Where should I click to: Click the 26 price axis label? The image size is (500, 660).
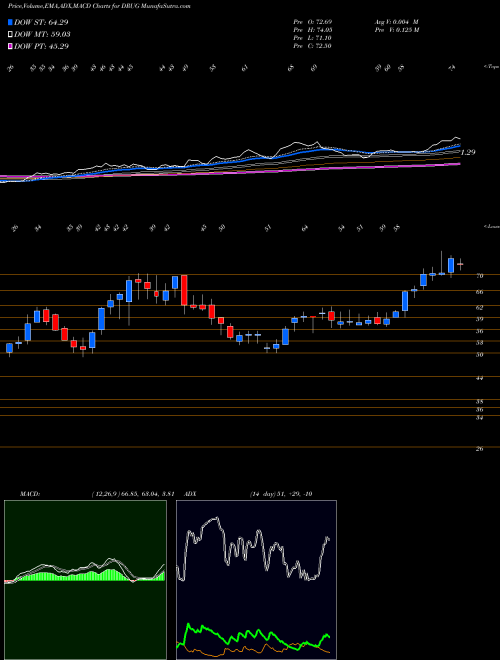coord(479,449)
